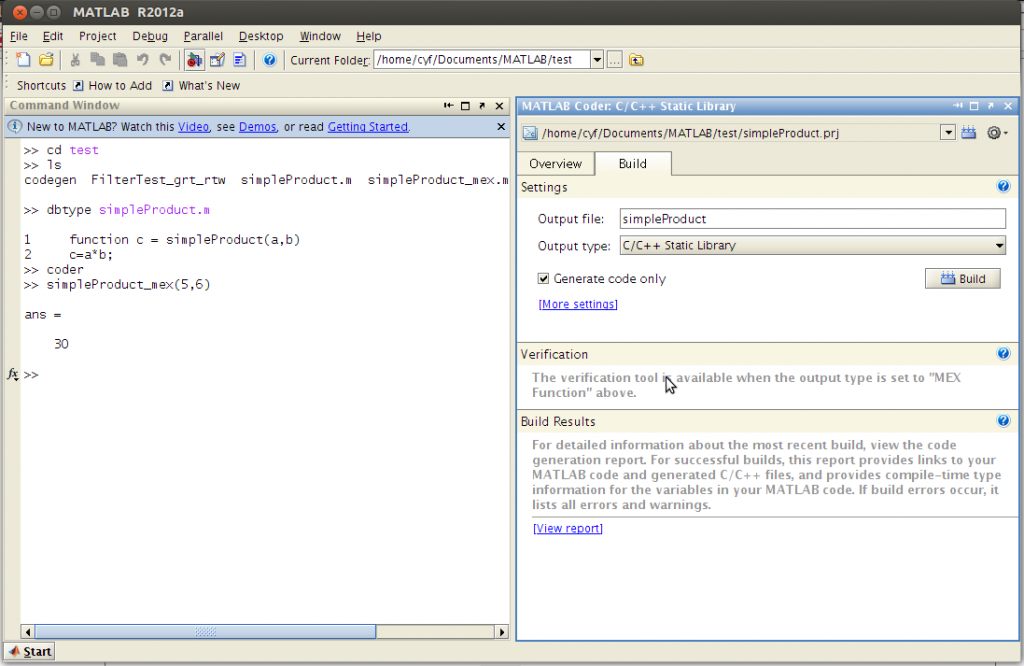Create a new file using the toolbar icon
This screenshot has height=666, width=1024.
pos(23,59)
